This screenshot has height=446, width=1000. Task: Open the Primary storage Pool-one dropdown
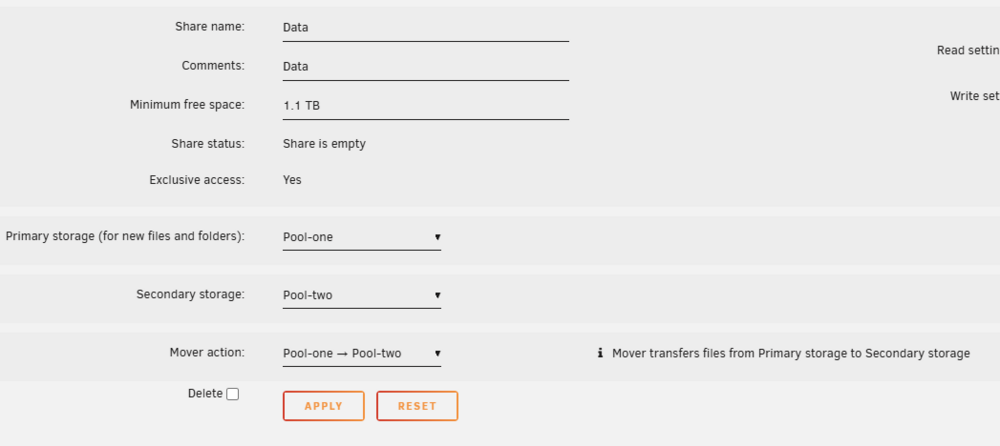pyautogui.click(x=362, y=237)
